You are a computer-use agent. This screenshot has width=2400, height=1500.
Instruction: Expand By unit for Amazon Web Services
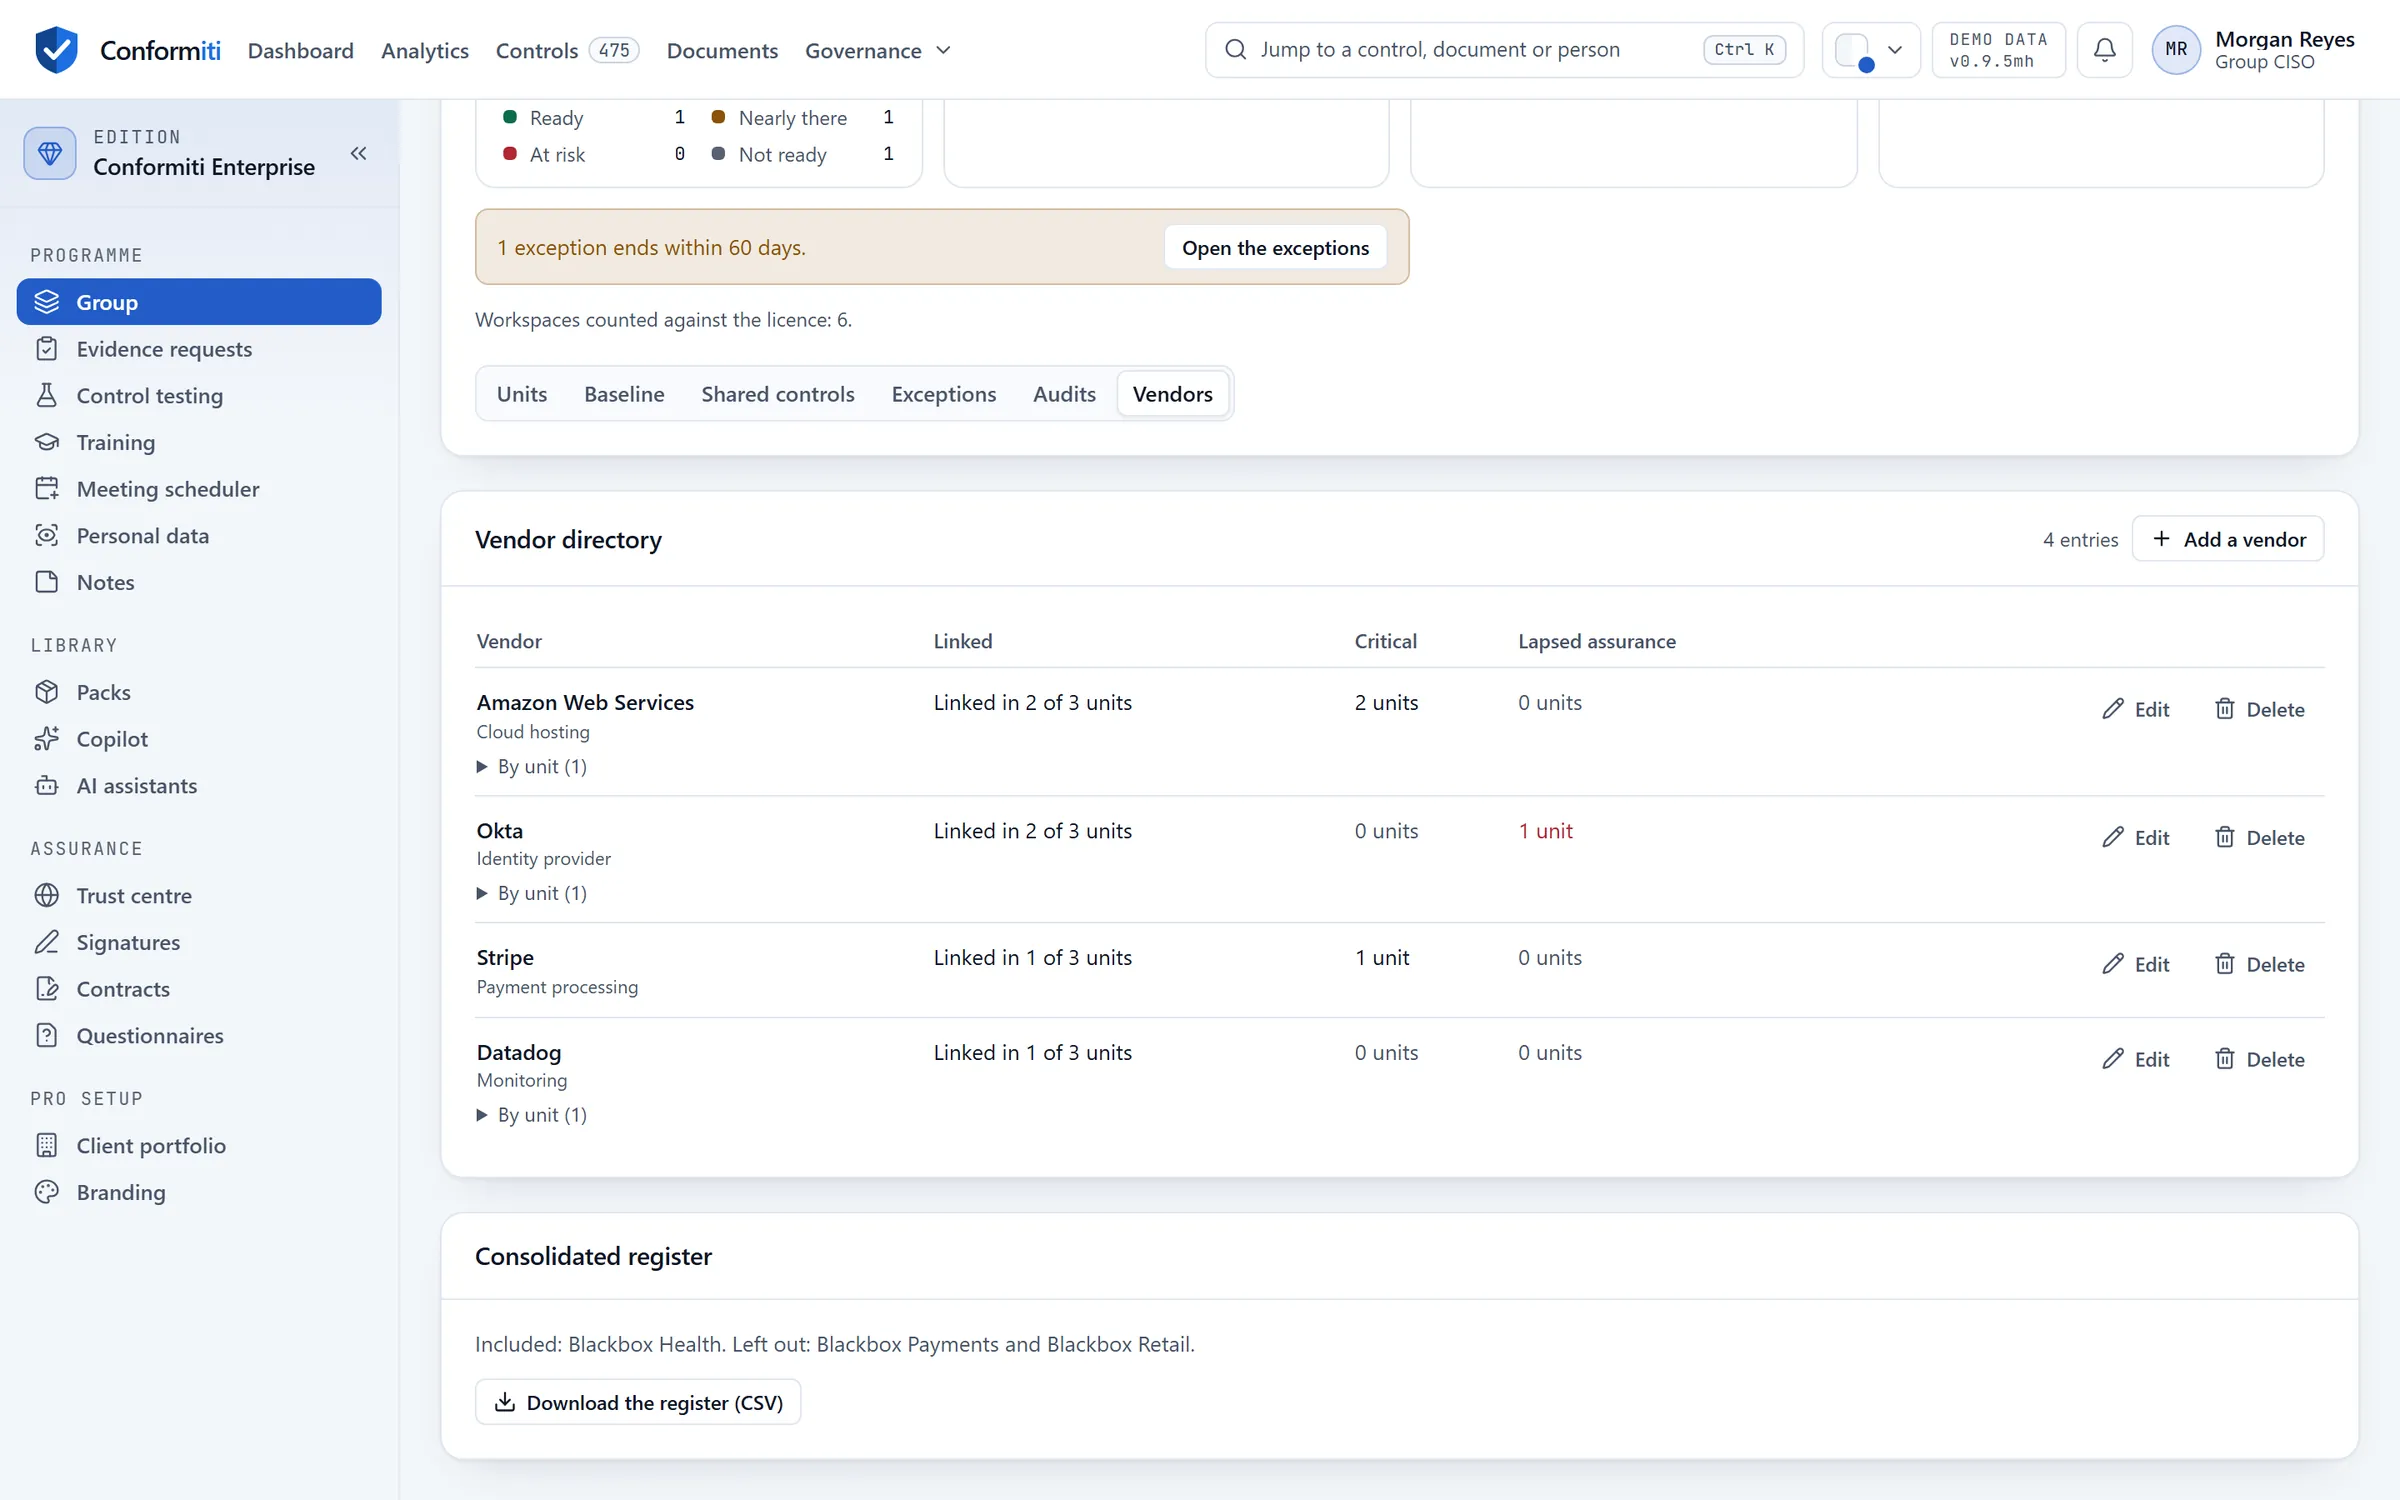pyautogui.click(x=532, y=766)
